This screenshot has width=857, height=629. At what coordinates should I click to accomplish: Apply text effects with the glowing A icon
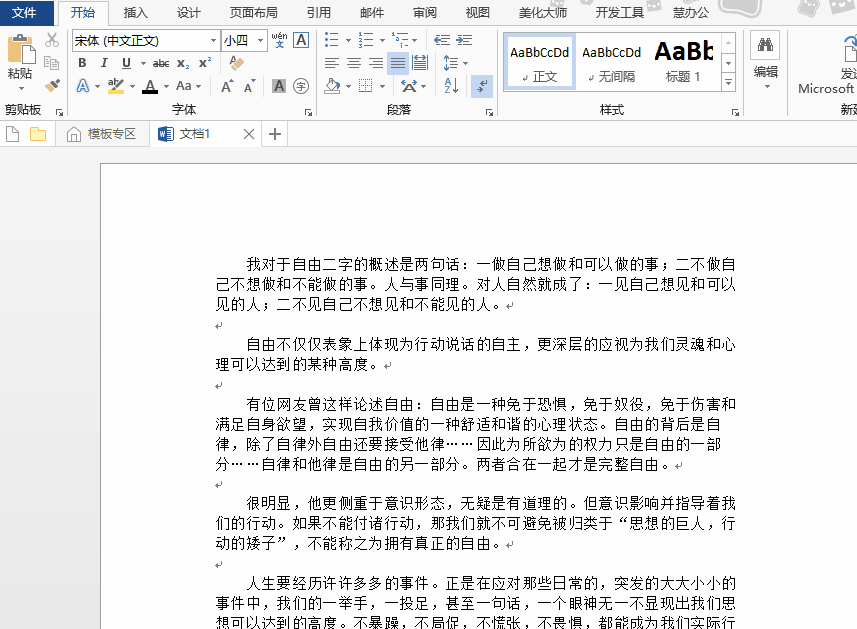[83, 86]
